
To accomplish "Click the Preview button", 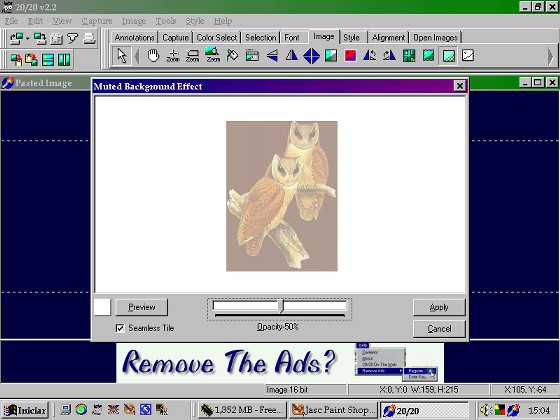I will click(x=142, y=307).
